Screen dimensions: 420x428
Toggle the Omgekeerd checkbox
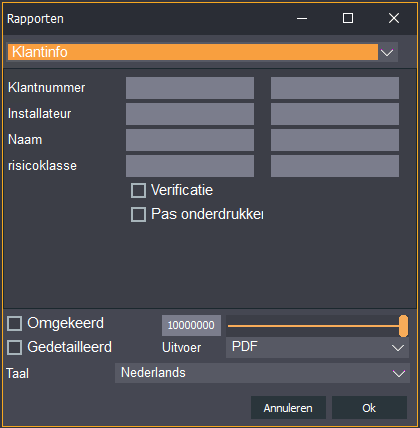click(15, 324)
